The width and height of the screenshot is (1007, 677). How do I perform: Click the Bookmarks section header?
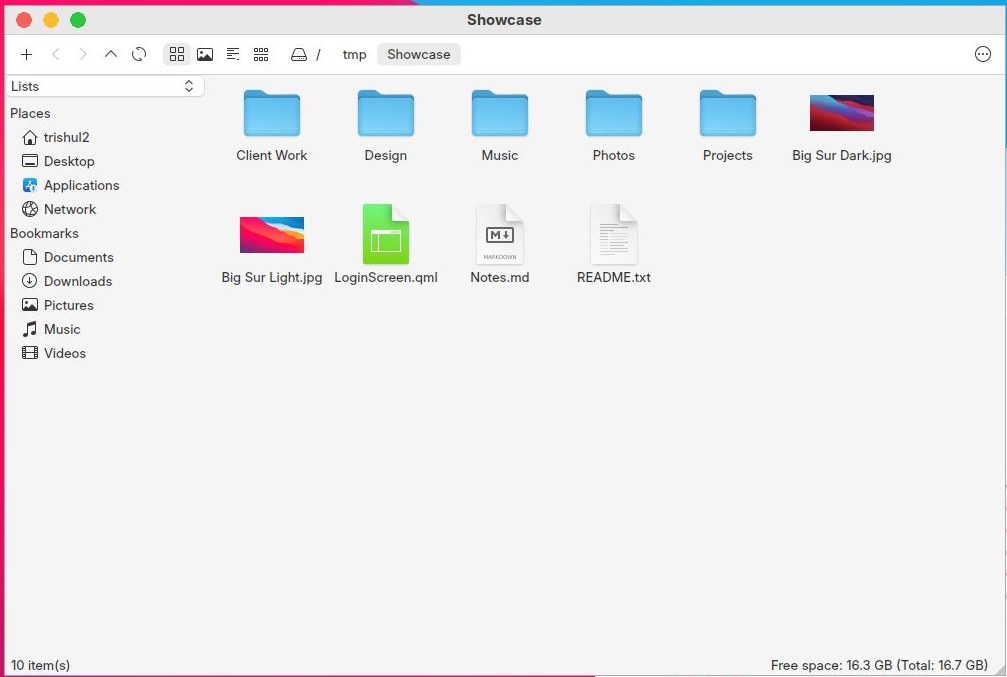coord(44,234)
